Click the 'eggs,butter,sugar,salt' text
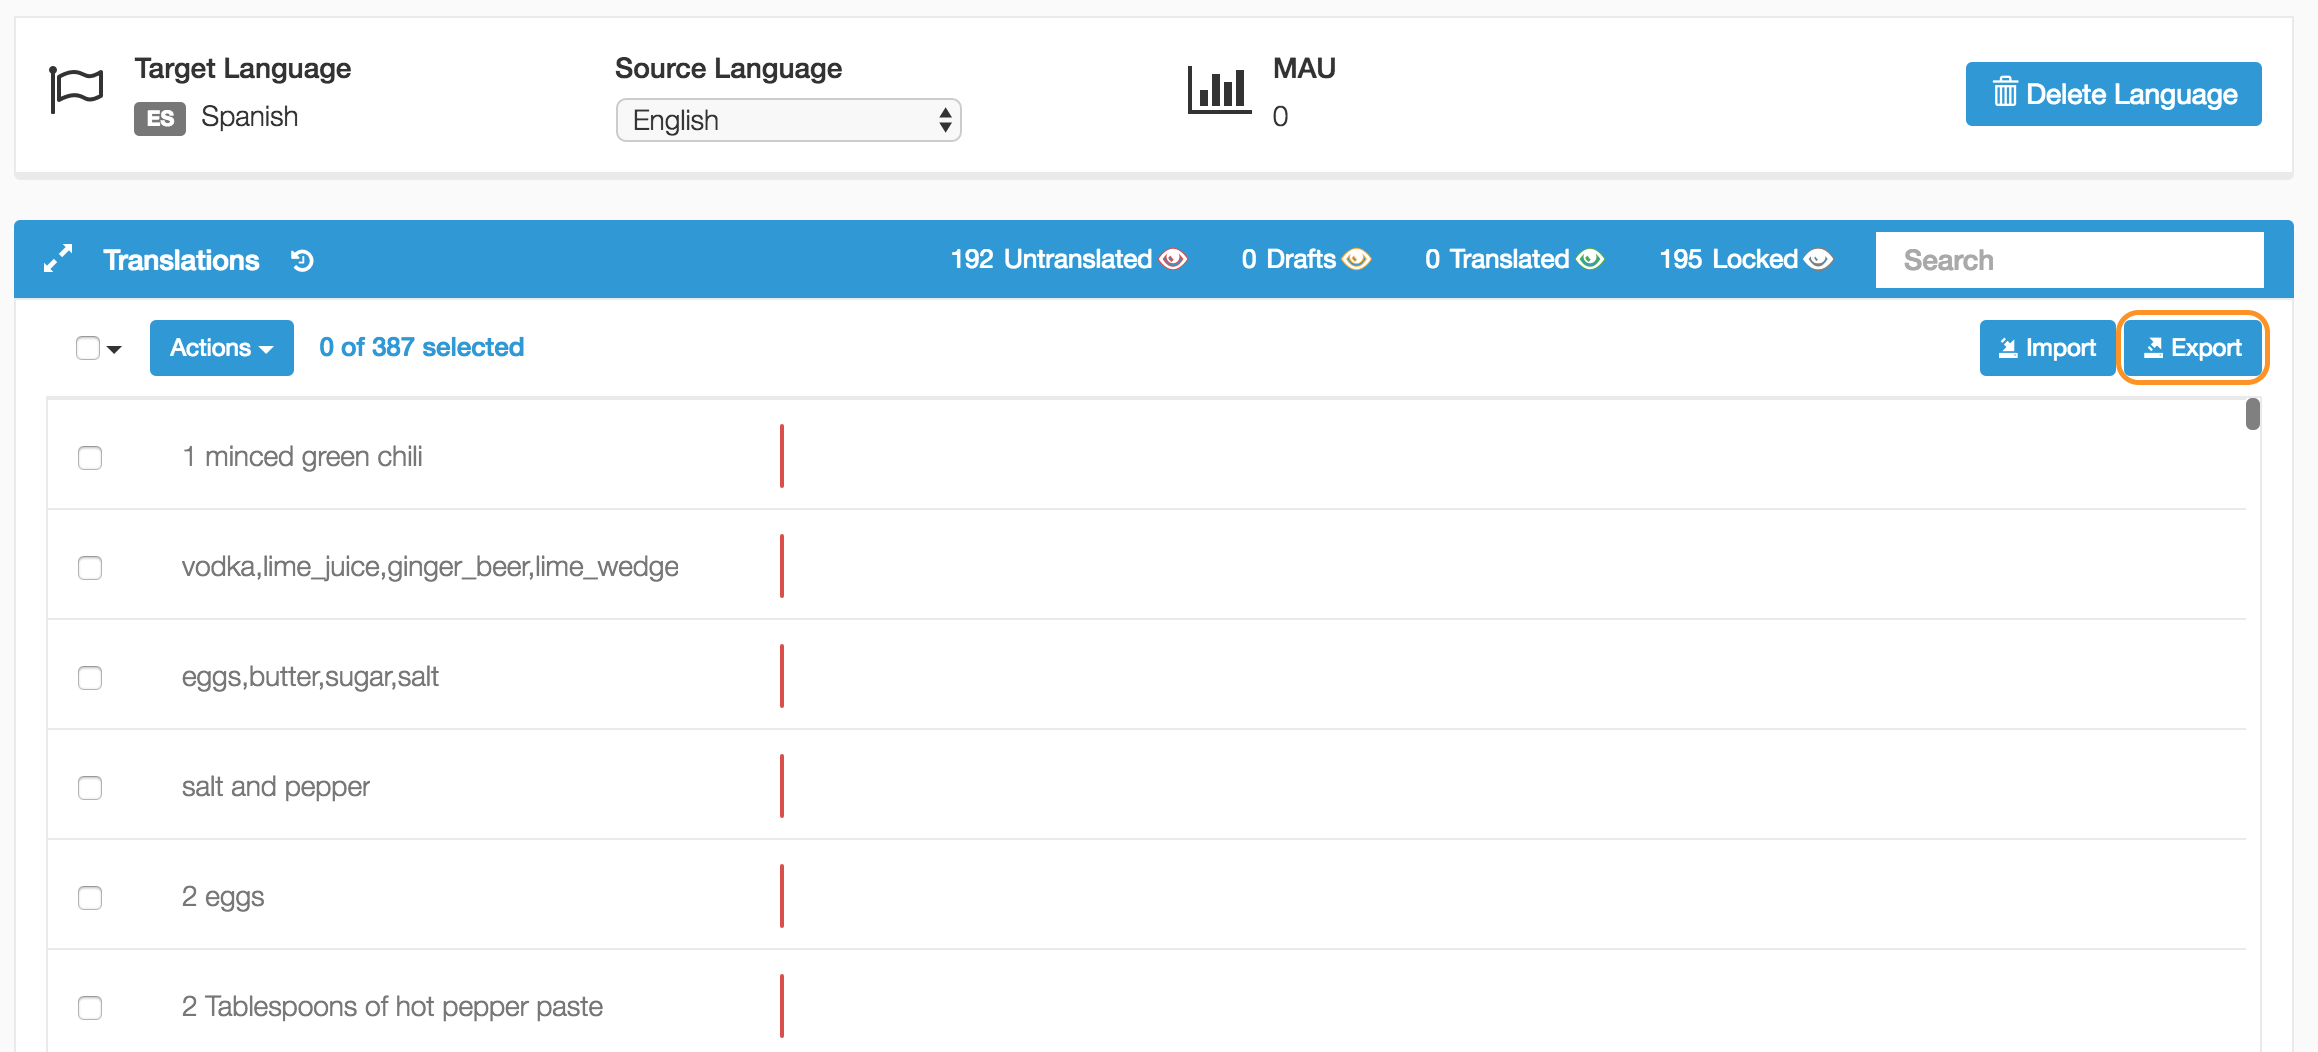The image size is (2318, 1052). tap(310, 677)
